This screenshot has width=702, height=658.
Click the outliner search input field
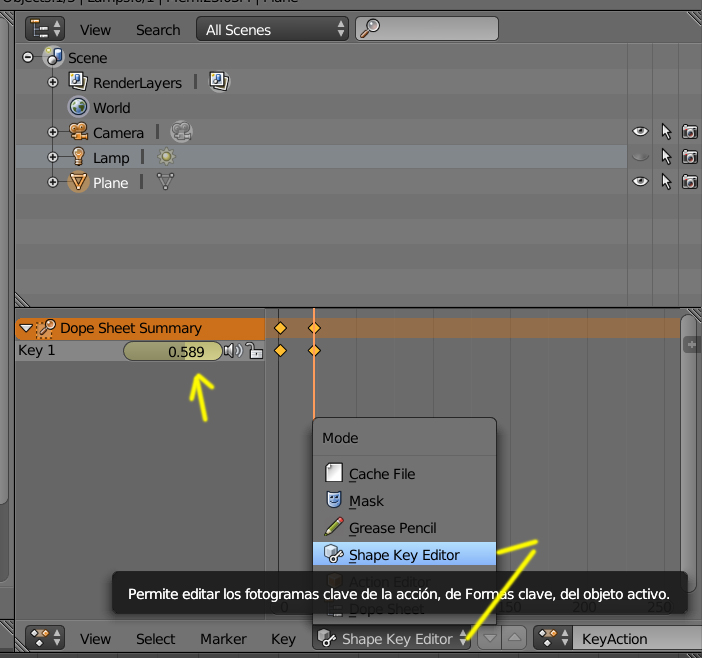(x=427, y=29)
